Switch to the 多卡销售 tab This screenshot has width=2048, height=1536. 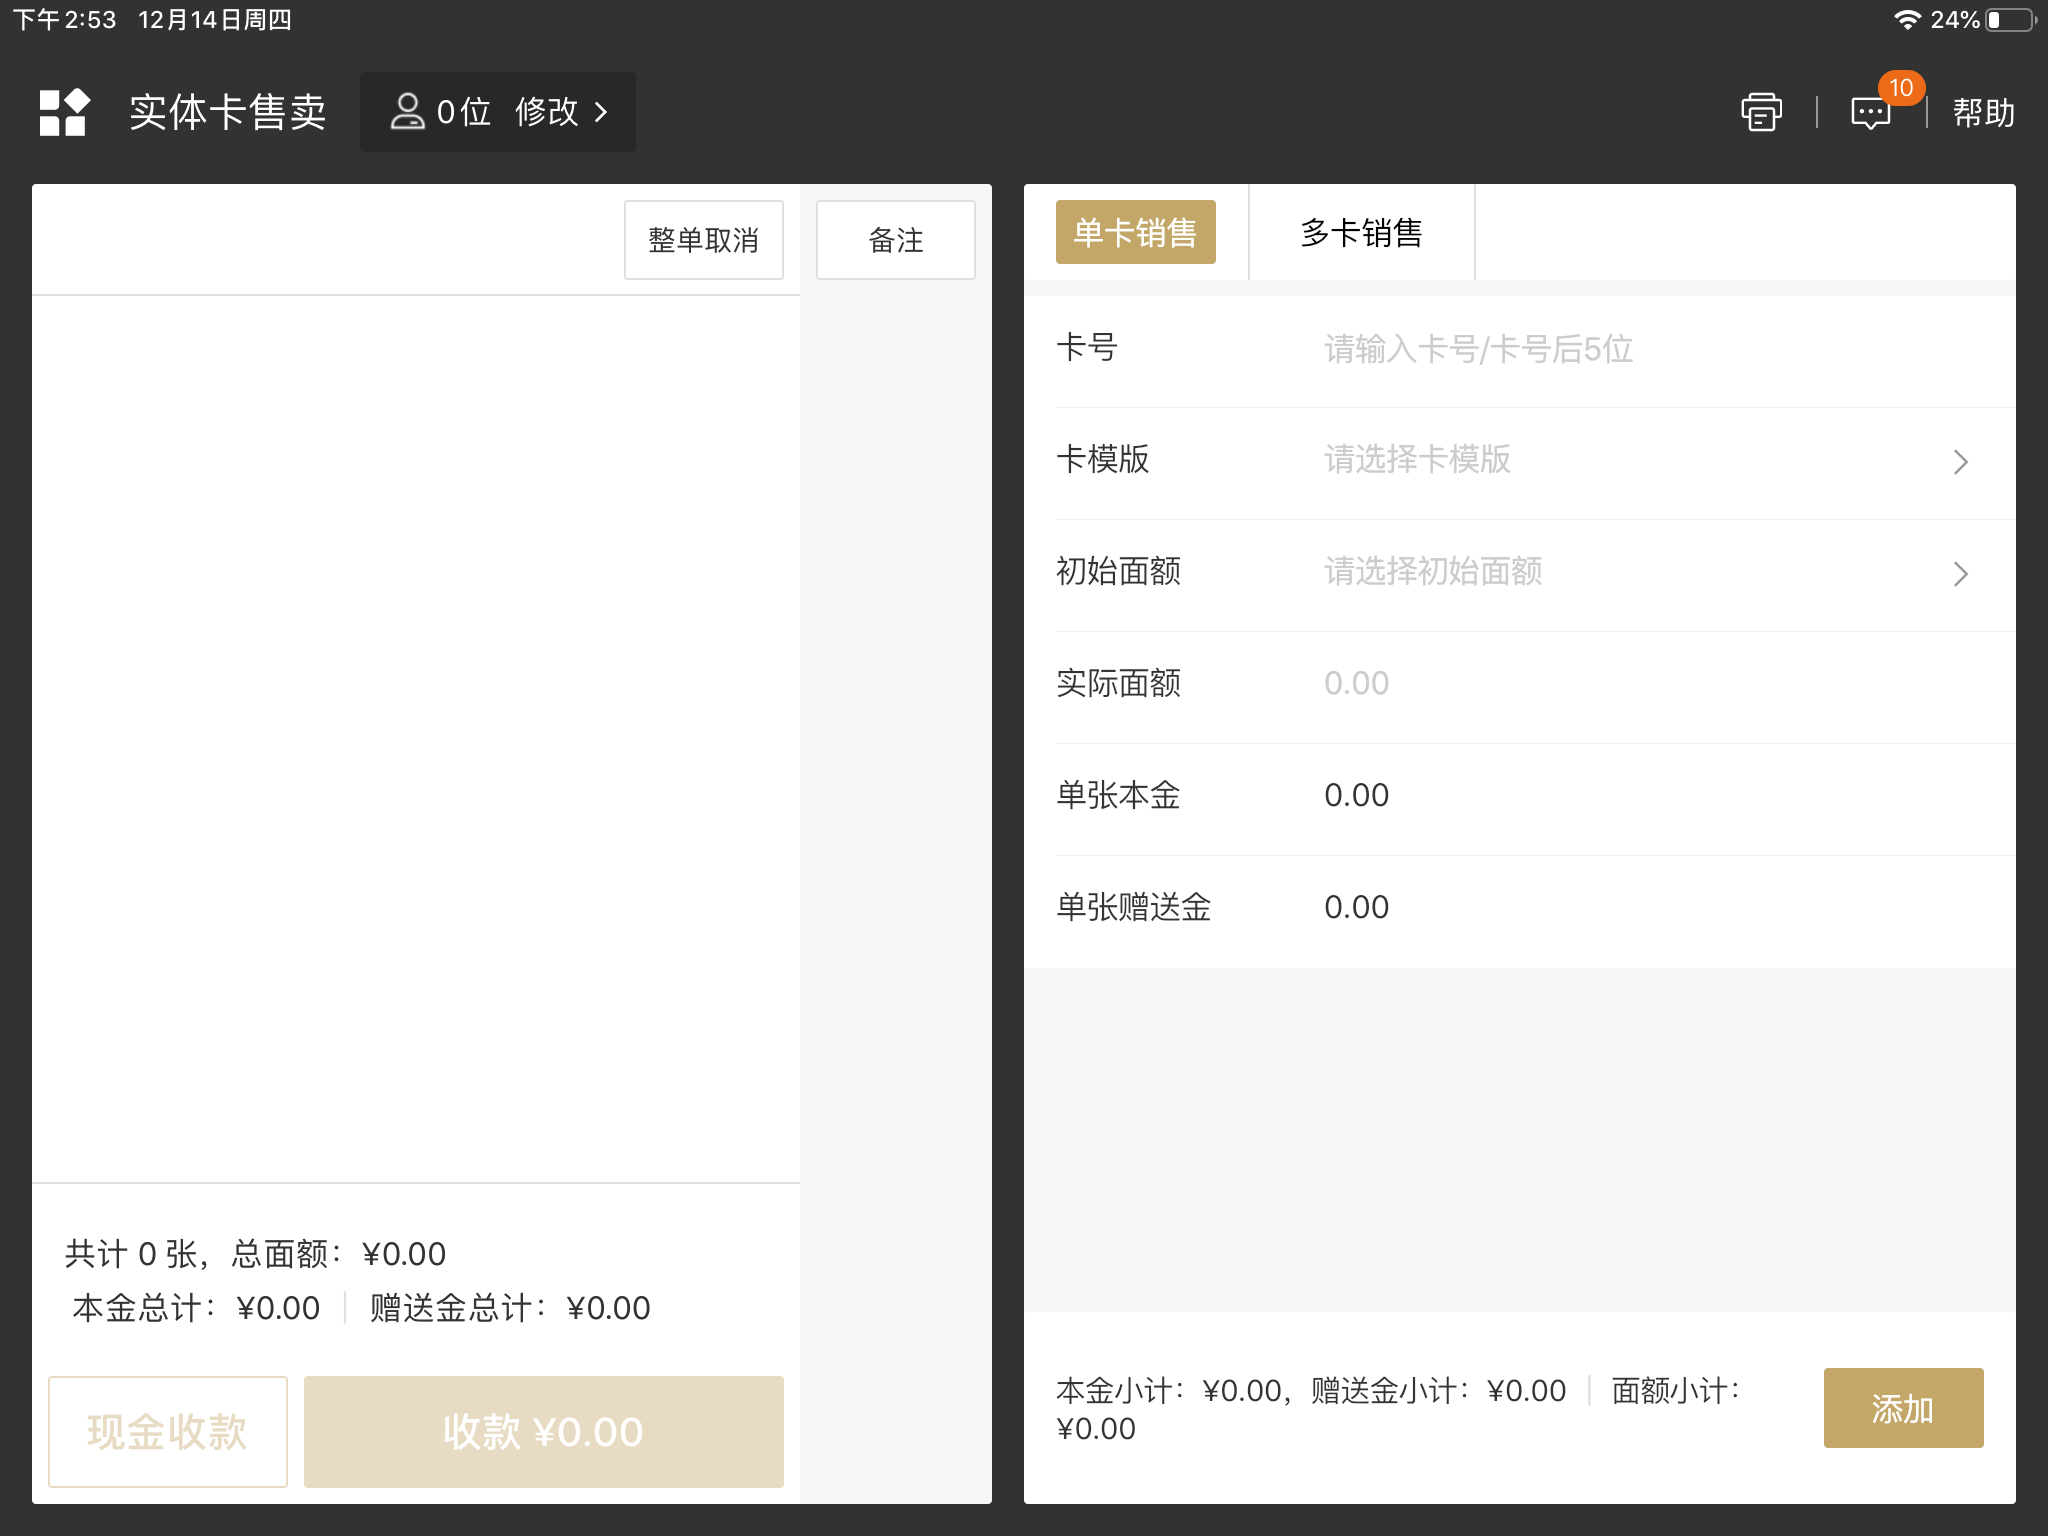pos(1361,232)
